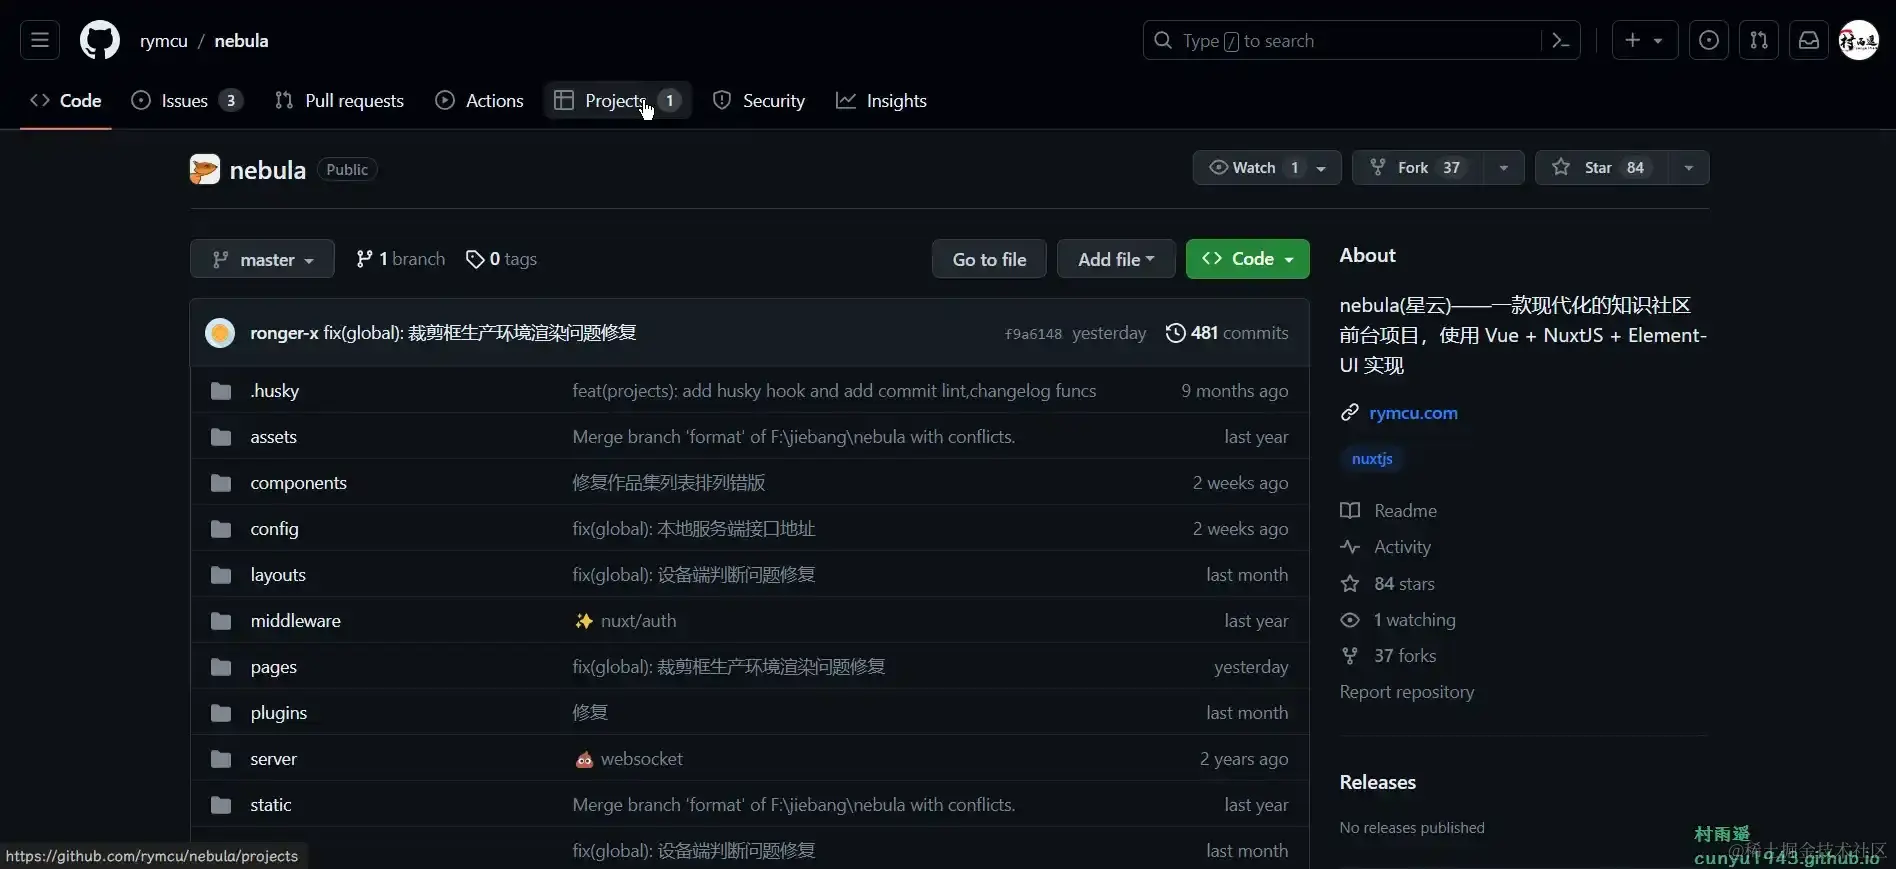Click the Go to file button
1896x869 pixels.
[989, 259]
